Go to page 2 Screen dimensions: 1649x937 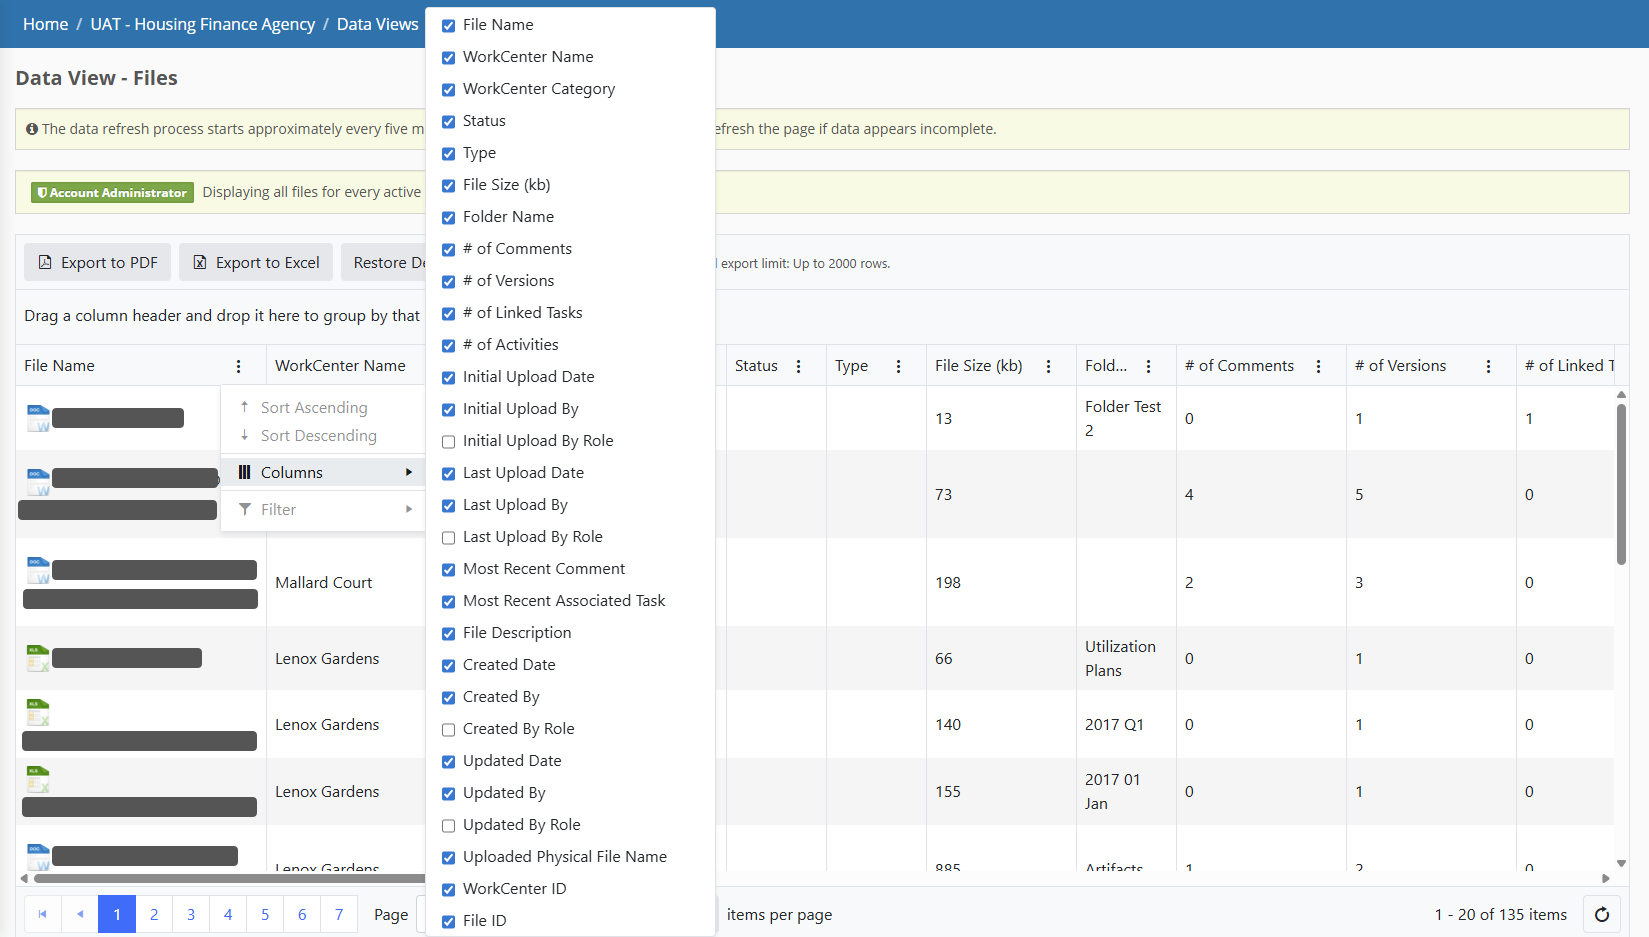[x=154, y=914]
